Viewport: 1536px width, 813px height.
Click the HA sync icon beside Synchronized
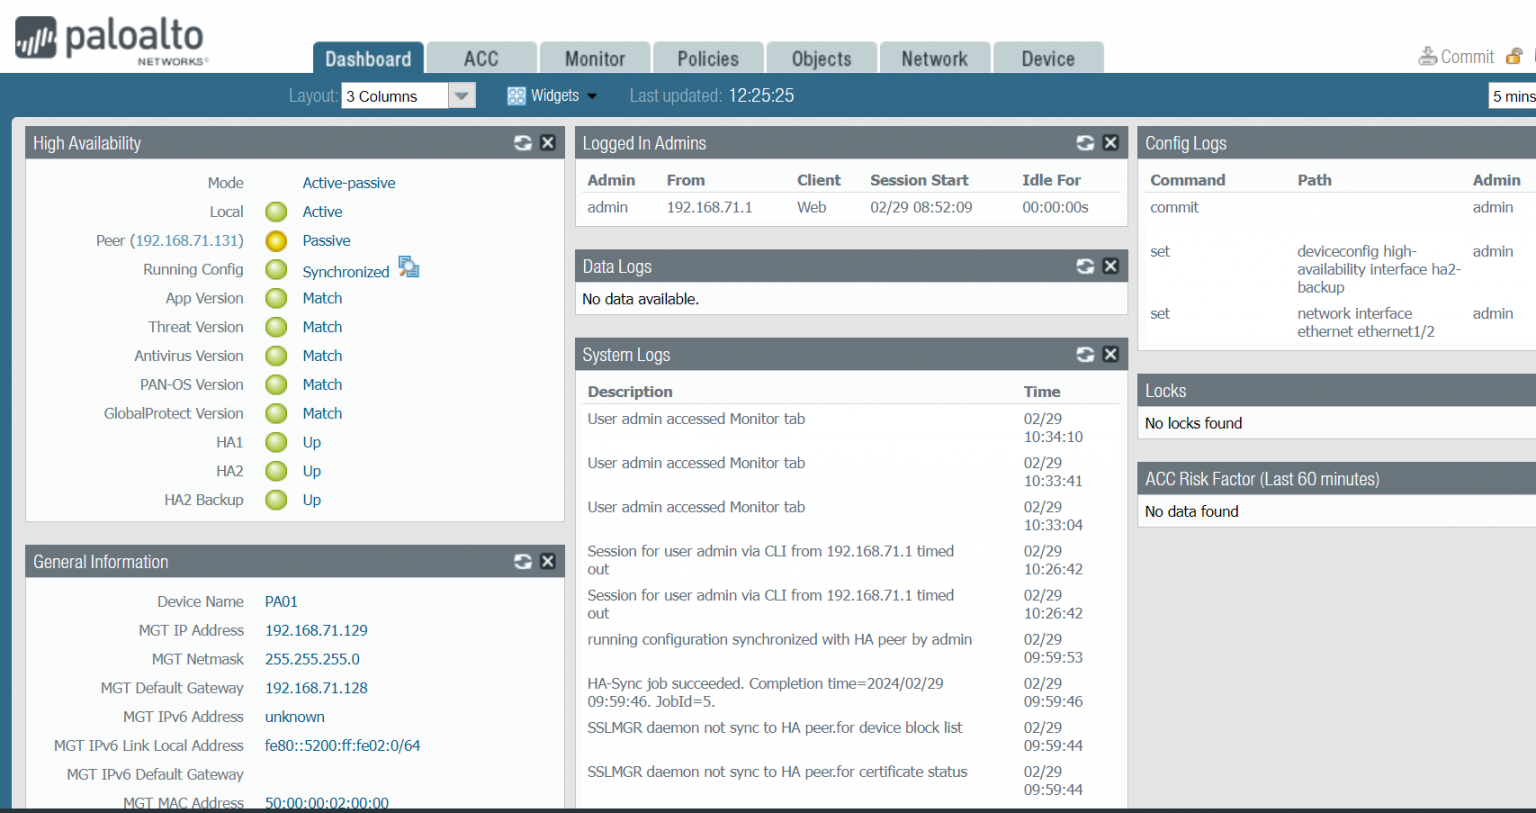[x=407, y=267]
